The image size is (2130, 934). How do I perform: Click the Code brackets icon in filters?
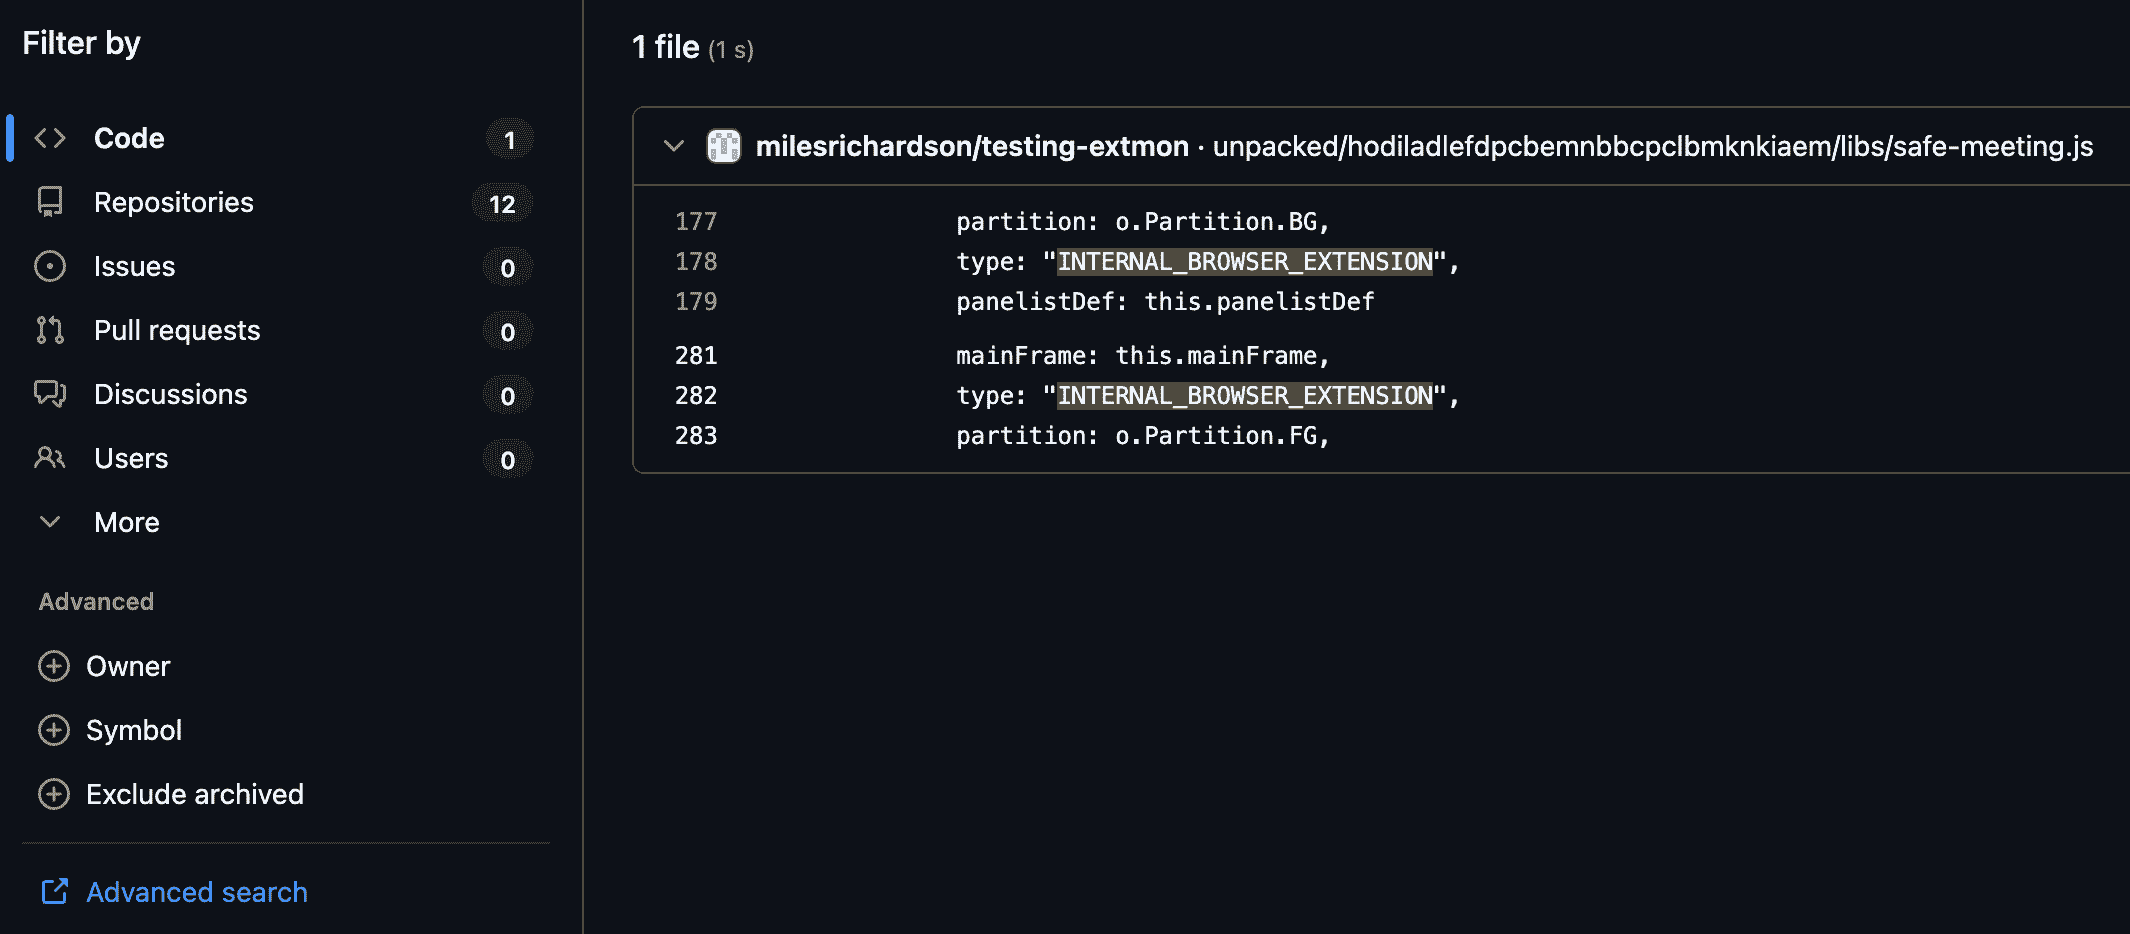tap(50, 138)
